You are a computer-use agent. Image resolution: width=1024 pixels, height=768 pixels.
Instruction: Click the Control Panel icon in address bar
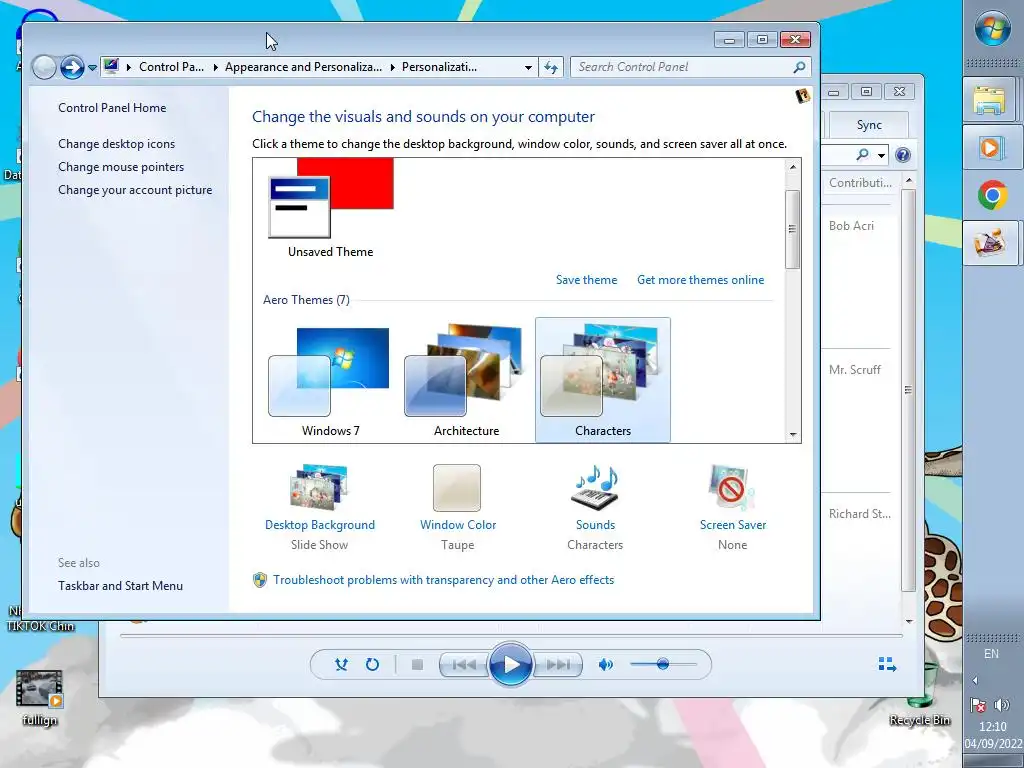[x=111, y=66]
